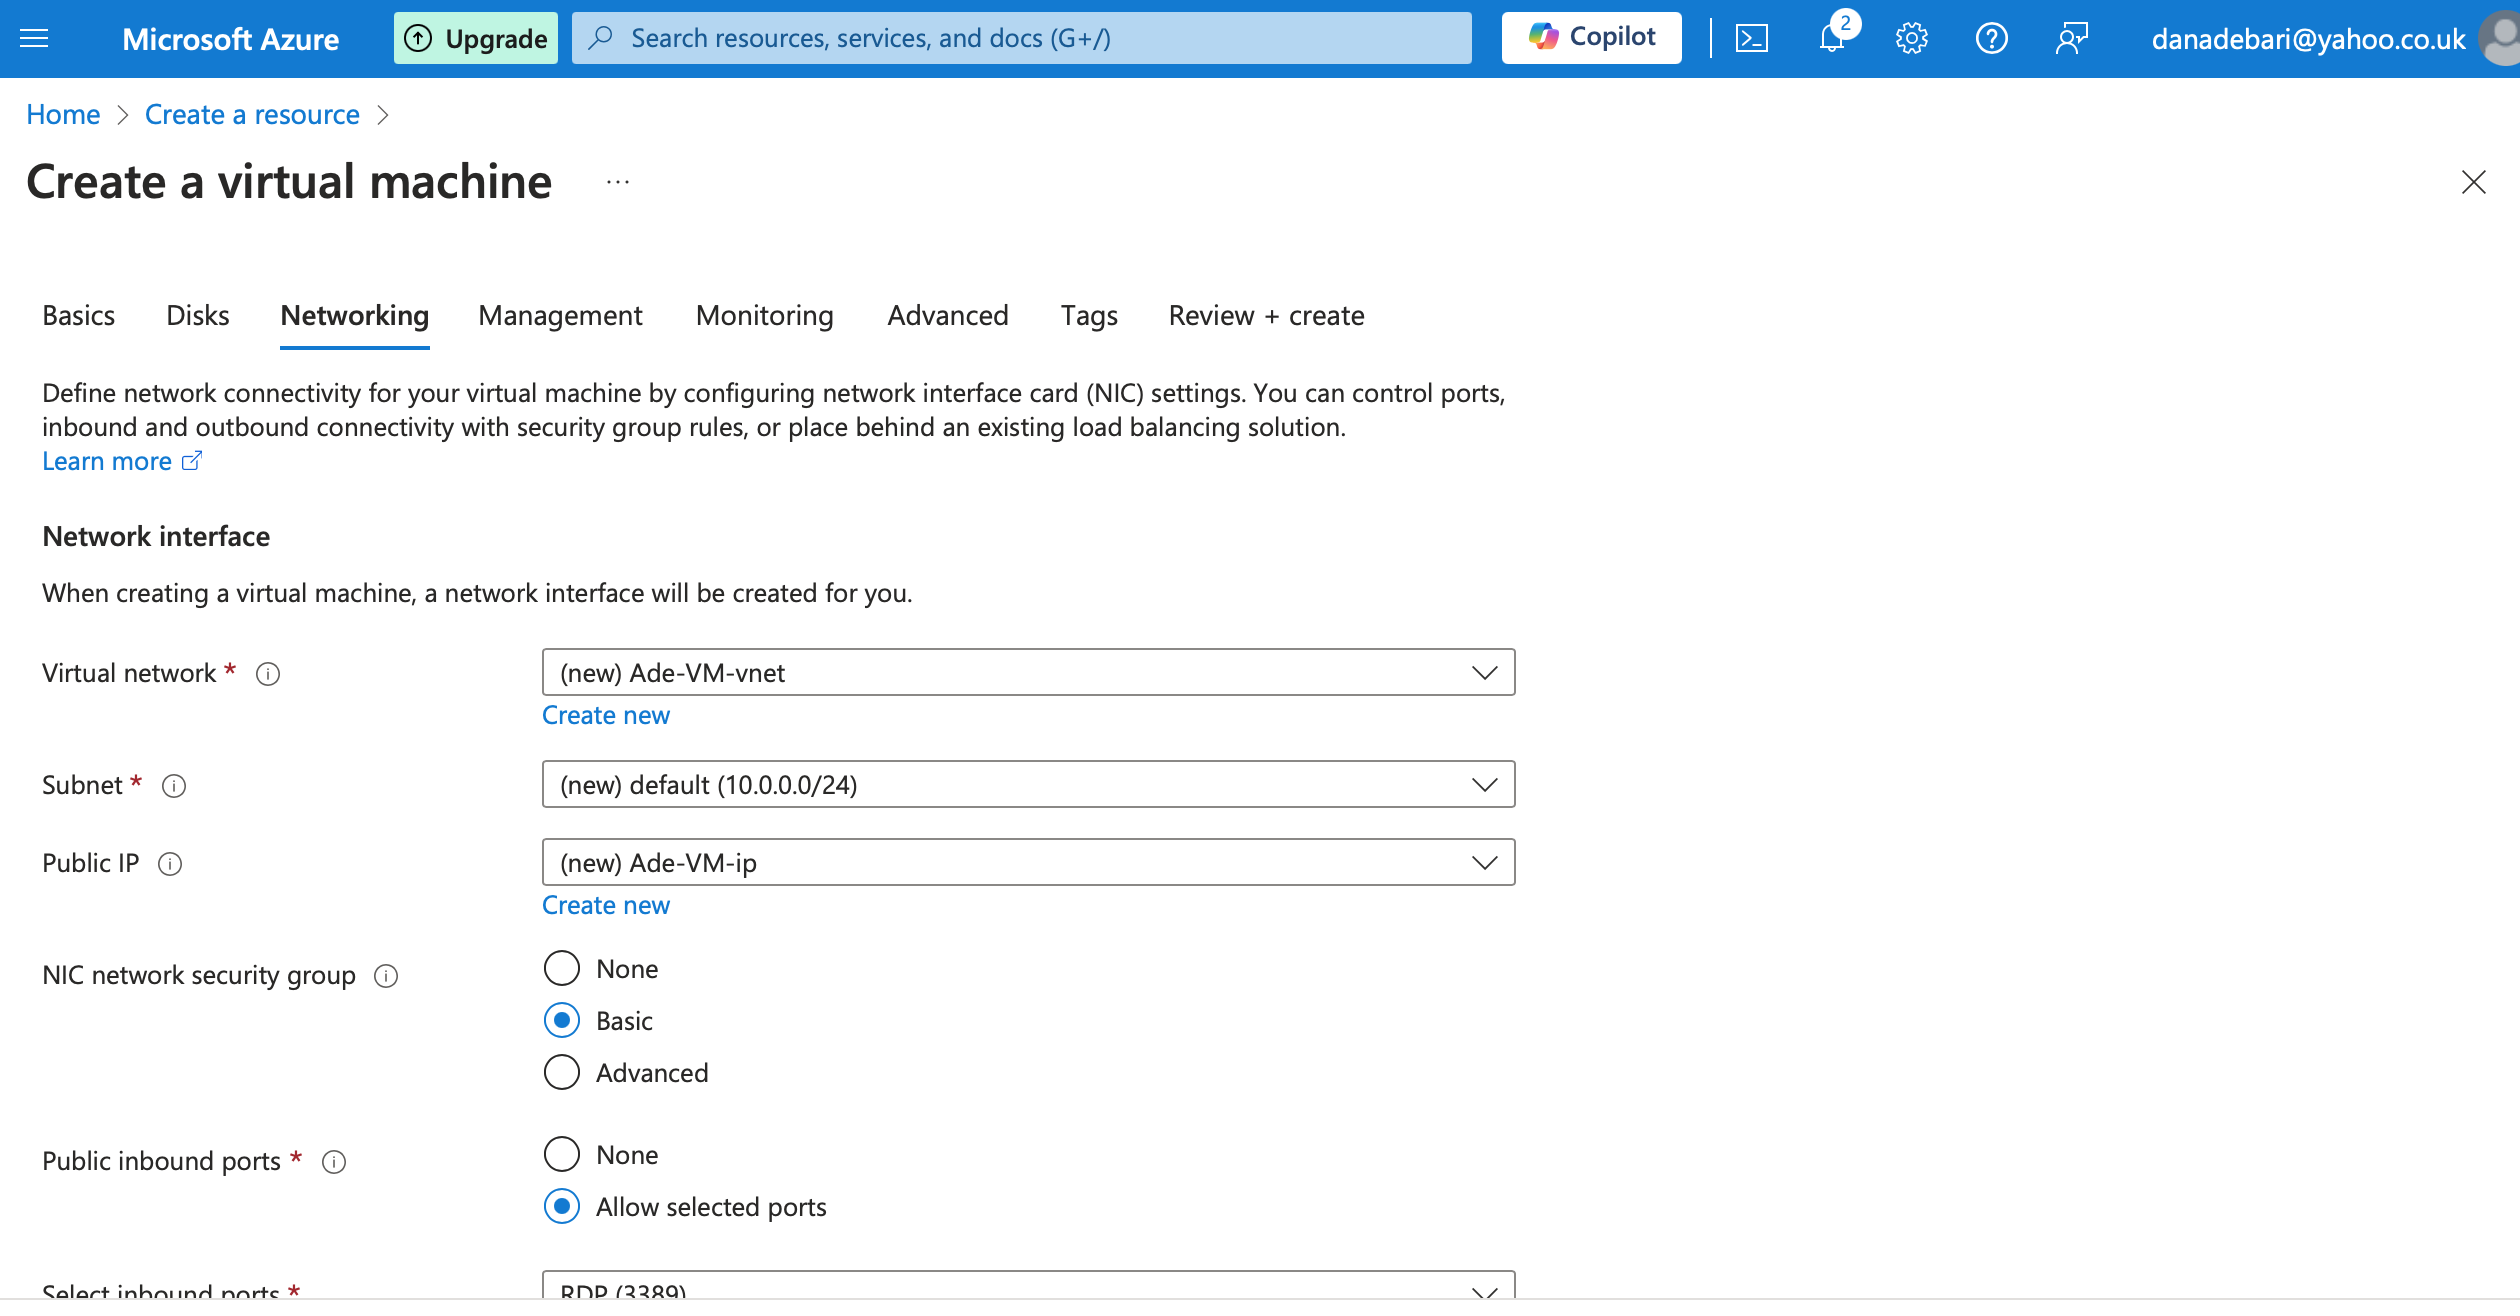Expand the Public IP dropdown

coord(1028,863)
